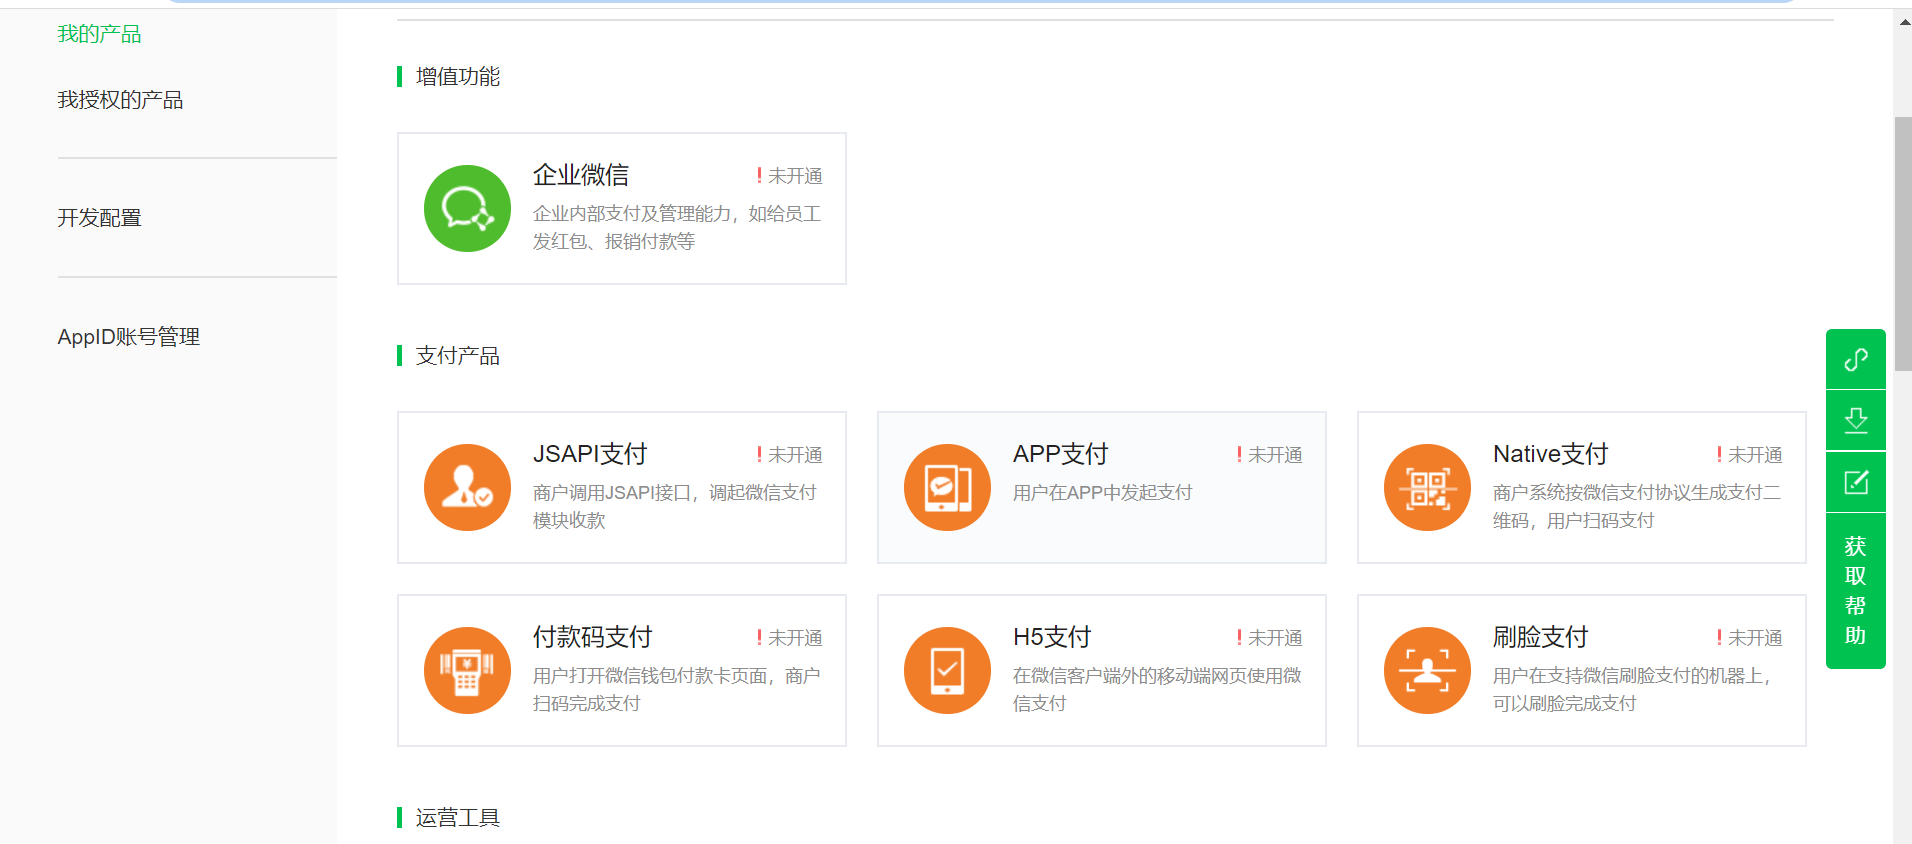This screenshot has width=1912, height=844.
Task: Open the 刷脸支付 product title
Action: click(1541, 637)
